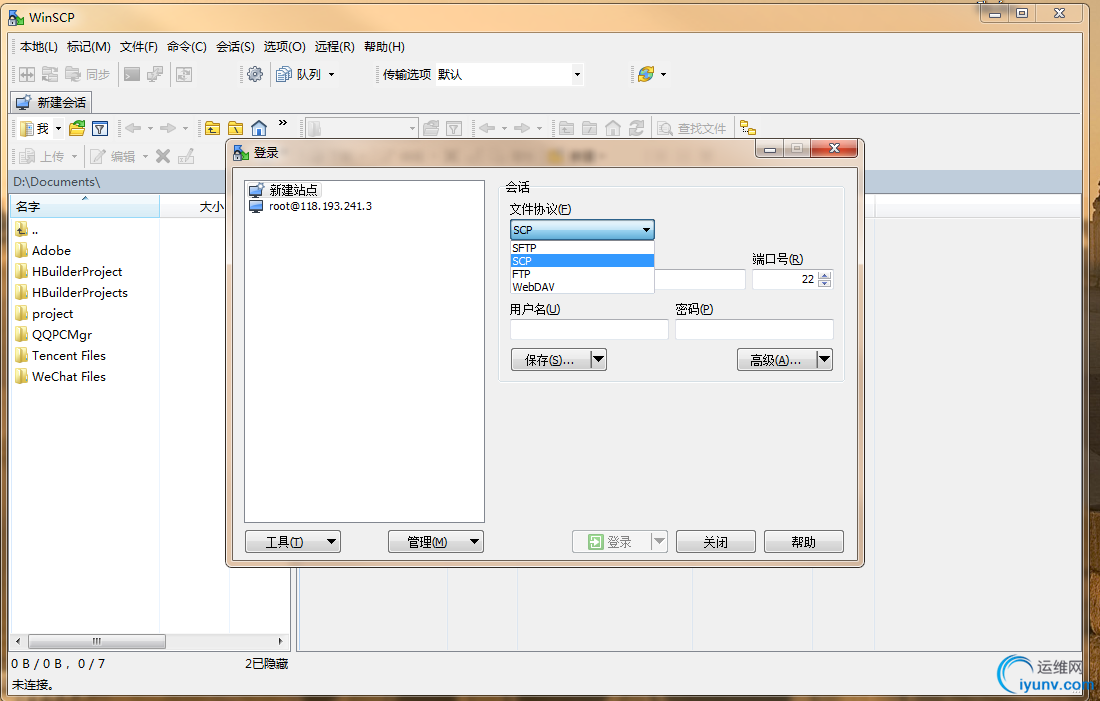The image size is (1100, 701).
Task: Open the 队列 dropdown arrow
Action: click(x=332, y=74)
